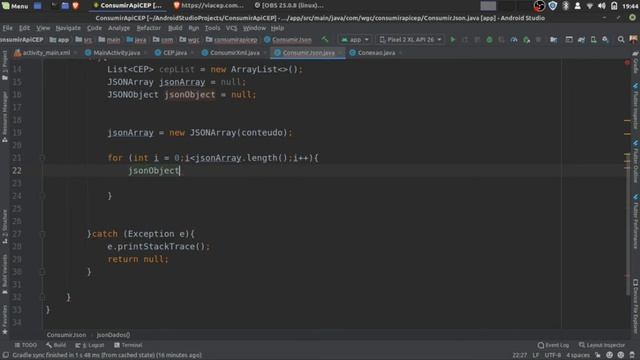Viewport: 640px width, 360px height.
Task: Click the Stop button in the toolbar
Action: (538, 40)
